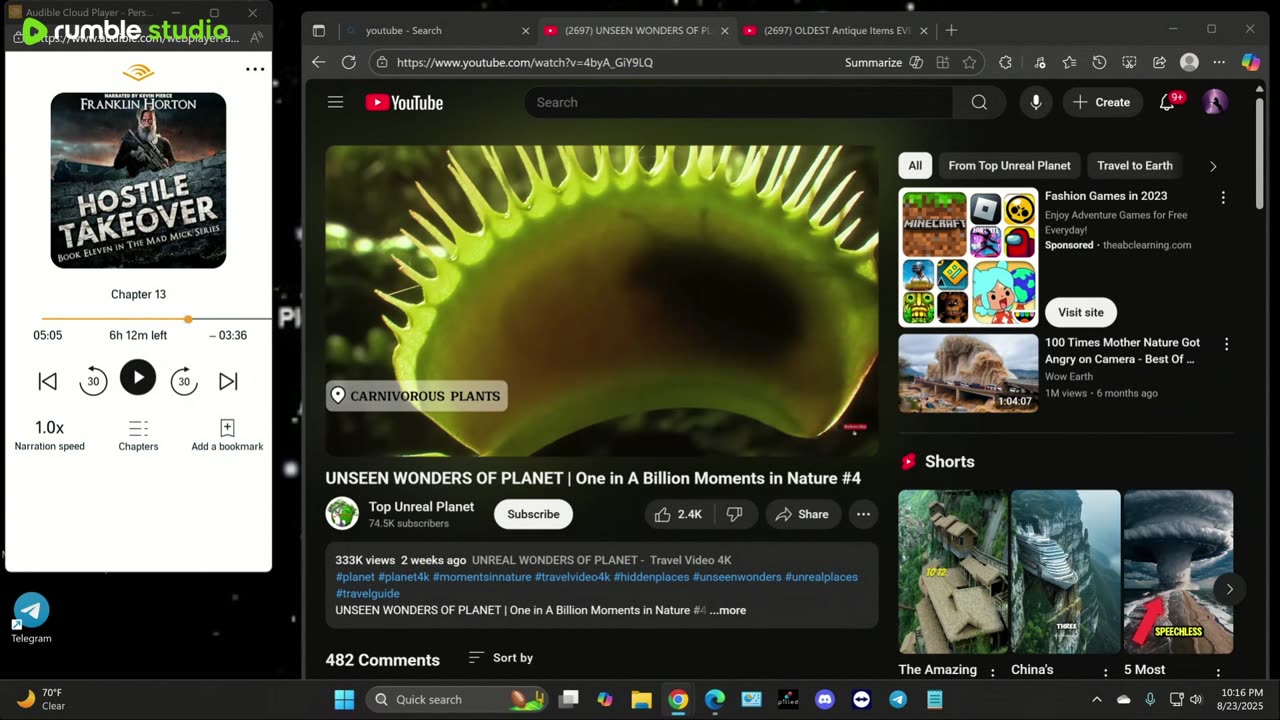Subscribe to Top Unreal Planet
This screenshot has width=1280, height=720.
[x=533, y=514]
